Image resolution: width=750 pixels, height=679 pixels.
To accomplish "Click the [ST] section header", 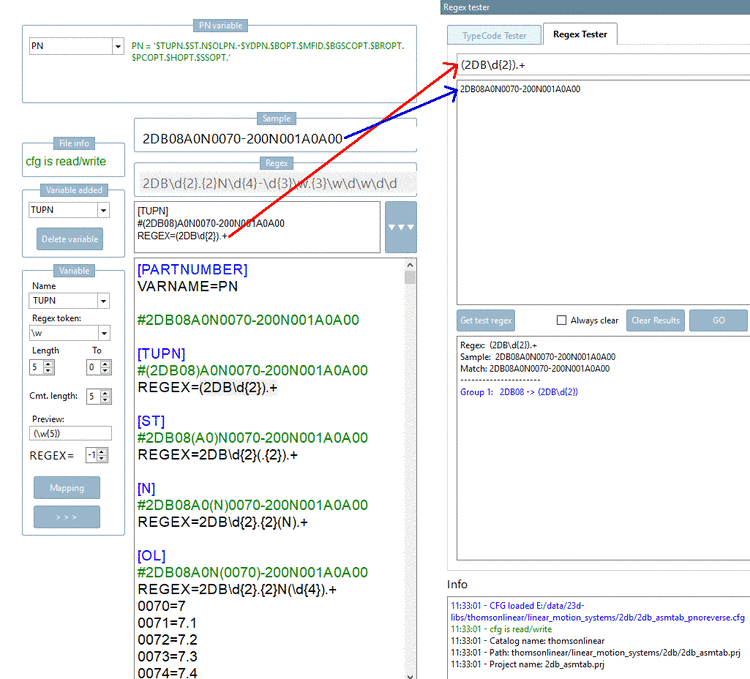I will (x=151, y=421).
